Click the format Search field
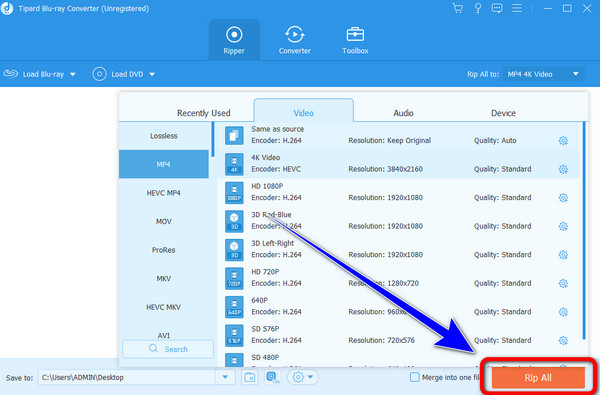The width and height of the screenshot is (600, 395). [x=168, y=349]
